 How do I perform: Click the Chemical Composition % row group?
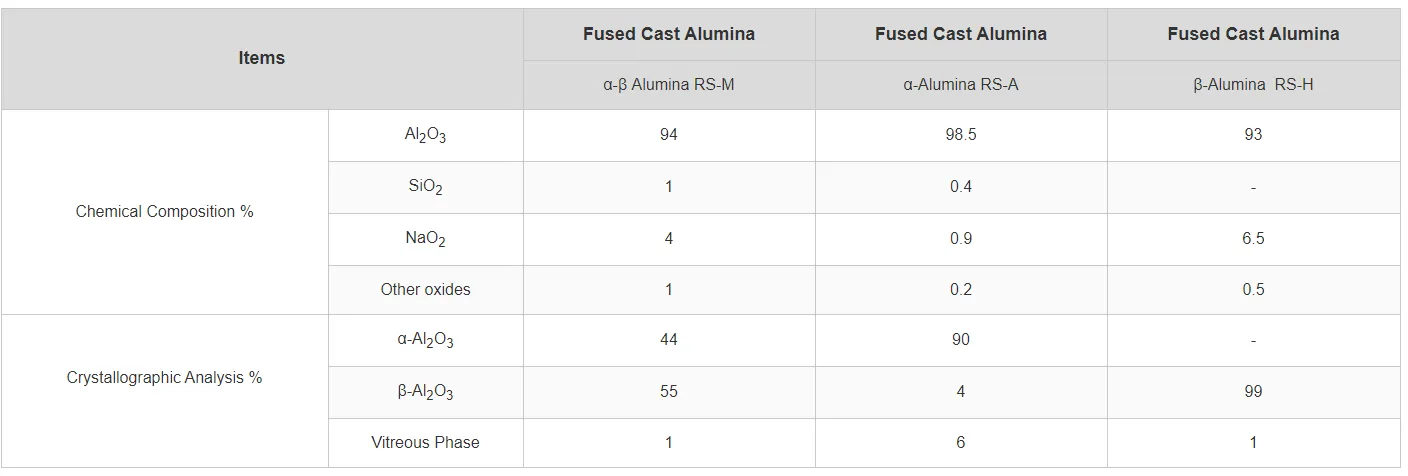coord(165,212)
